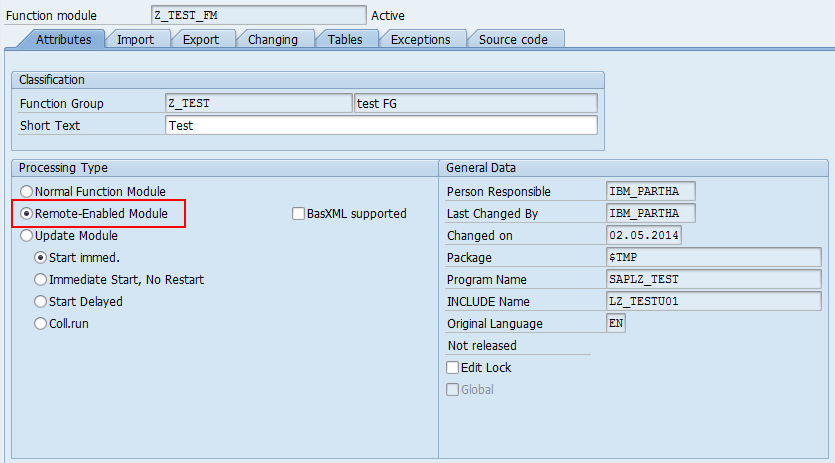Switch to the Attributes tab

63,39
